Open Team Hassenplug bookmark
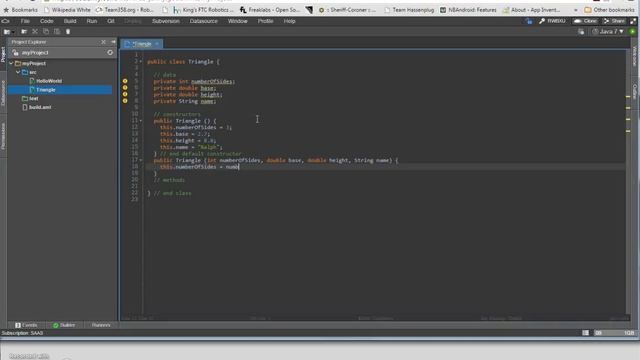Image resolution: width=640 pixels, height=360 pixels. [x=409, y=10]
